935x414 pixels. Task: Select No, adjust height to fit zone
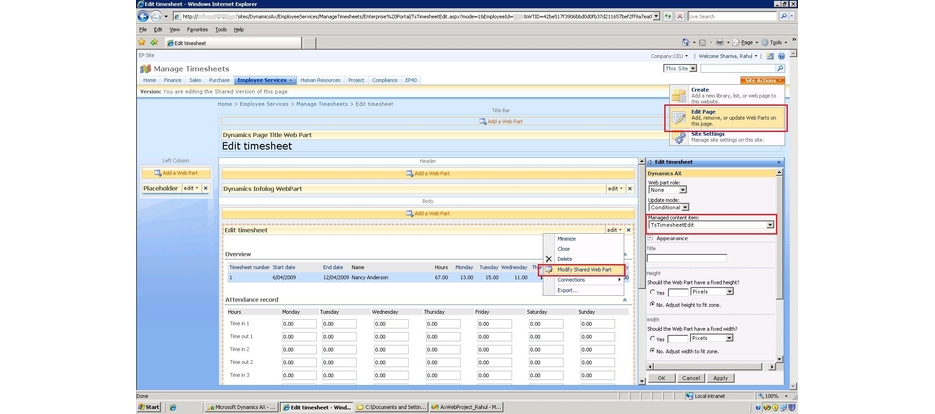click(x=652, y=304)
